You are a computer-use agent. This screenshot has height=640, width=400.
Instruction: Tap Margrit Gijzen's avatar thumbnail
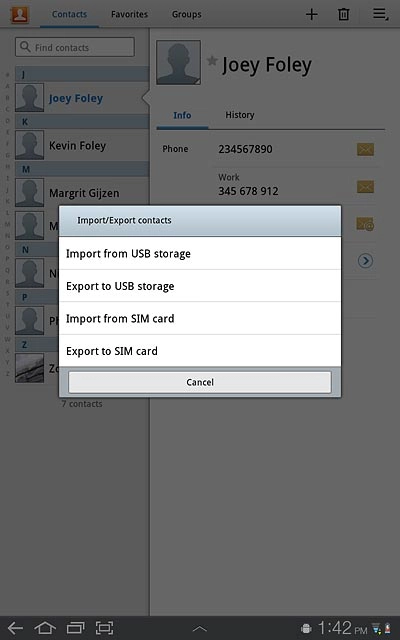pyautogui.click(x=29, y=193)
